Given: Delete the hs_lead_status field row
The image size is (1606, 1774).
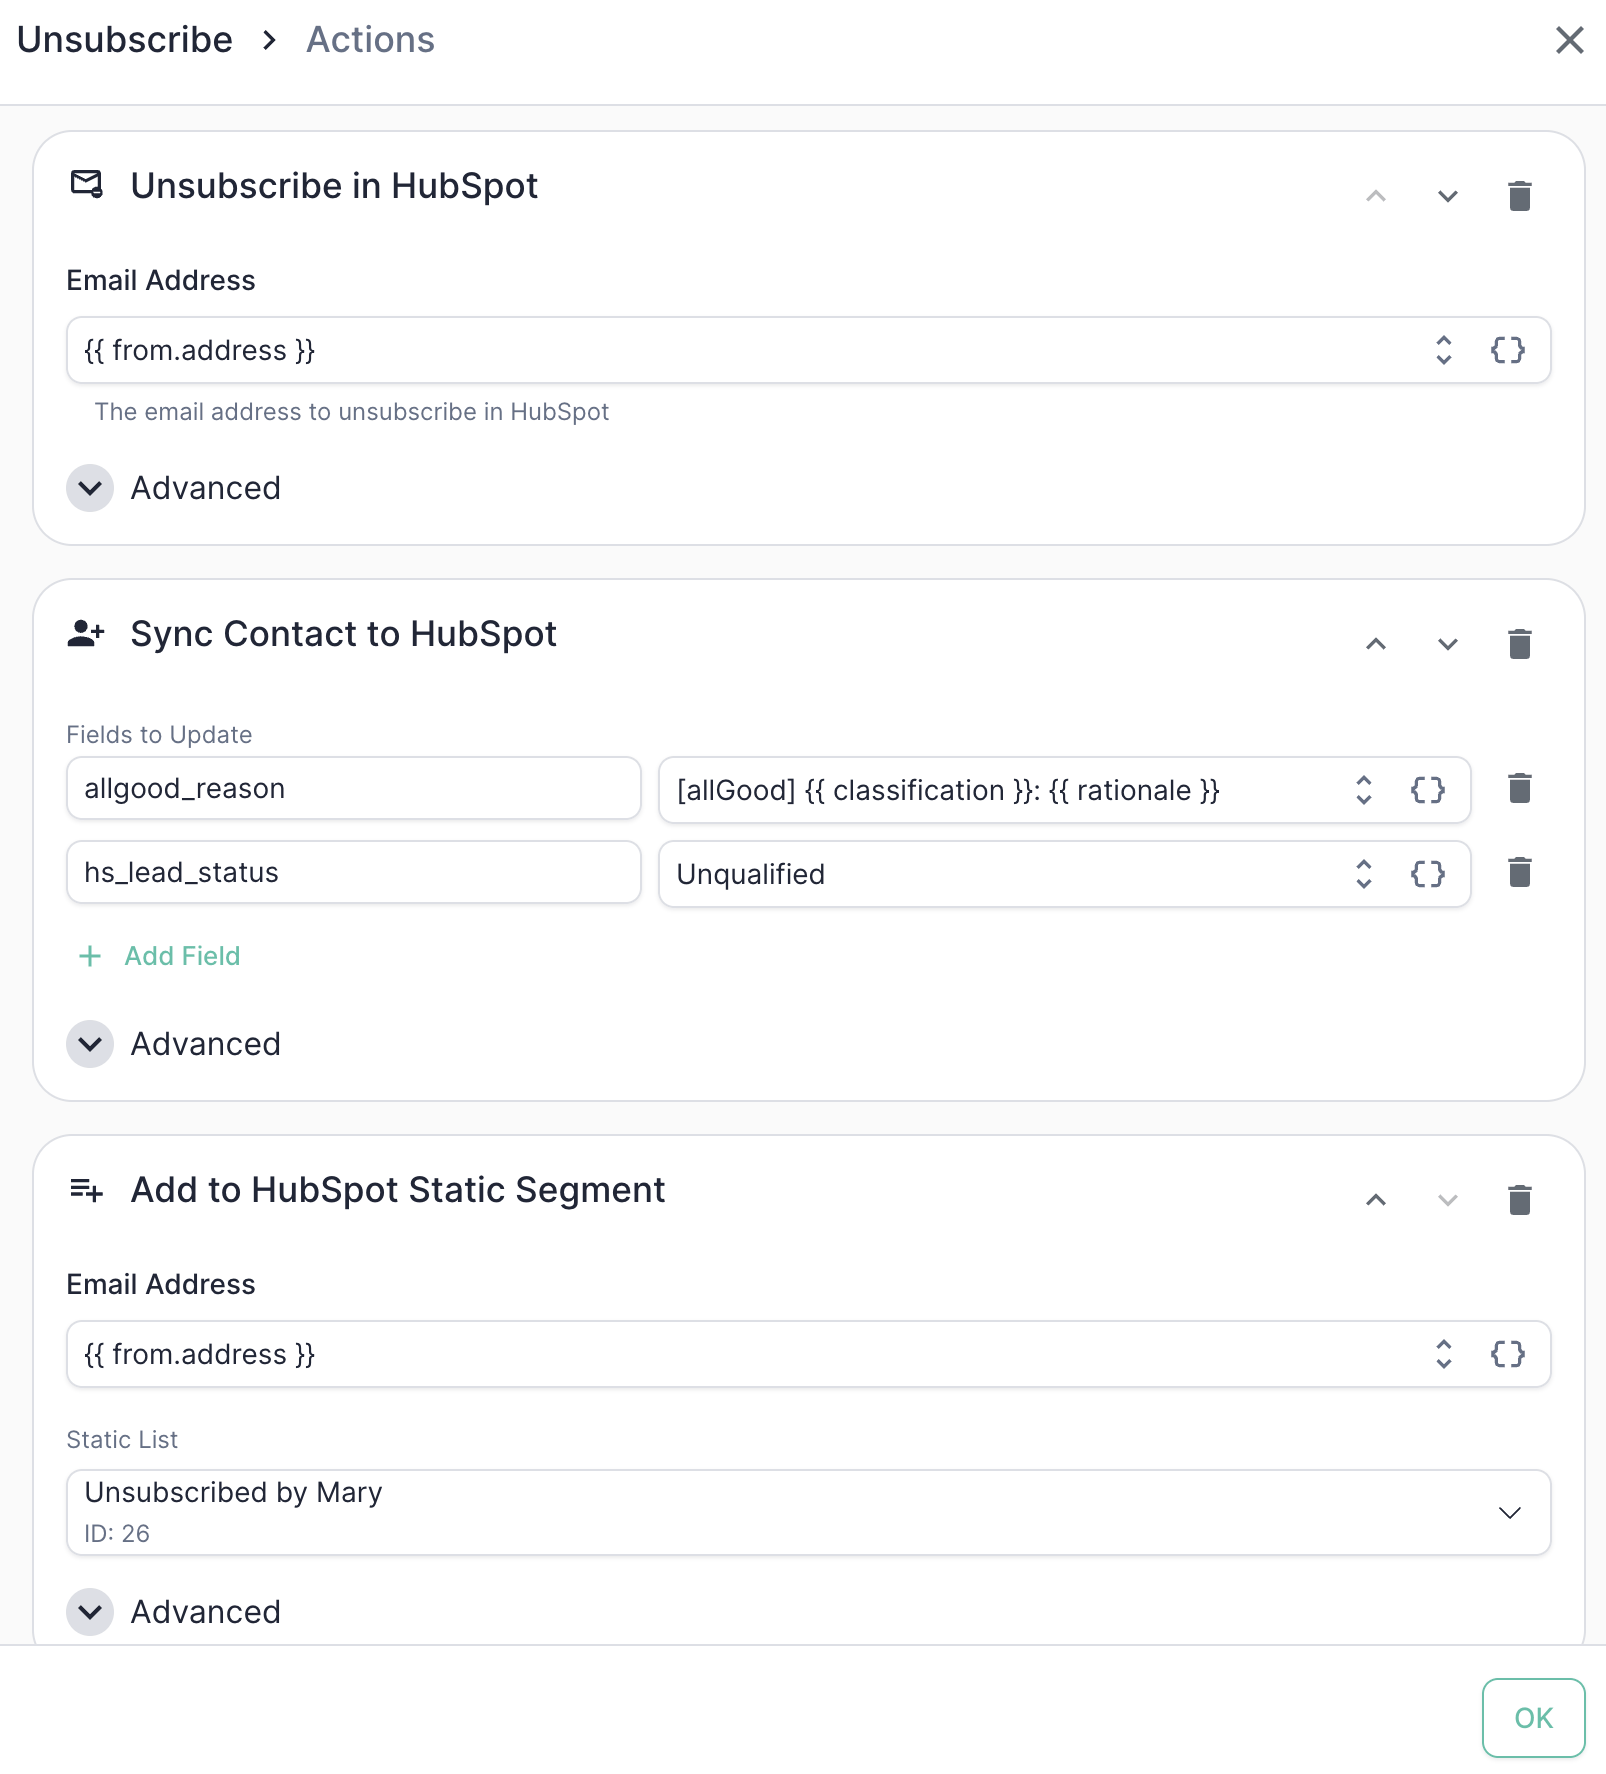Looking at the screenshot, I should tap(1519, 872).
